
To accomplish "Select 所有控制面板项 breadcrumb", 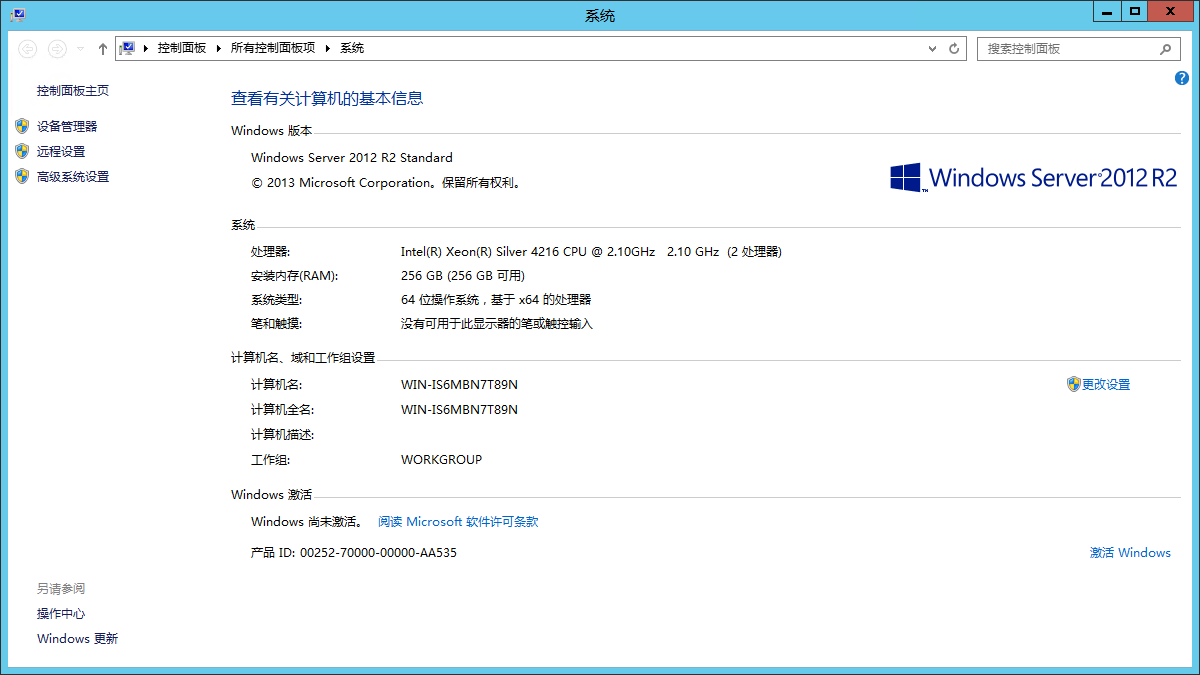I will [x=273, y=48].
